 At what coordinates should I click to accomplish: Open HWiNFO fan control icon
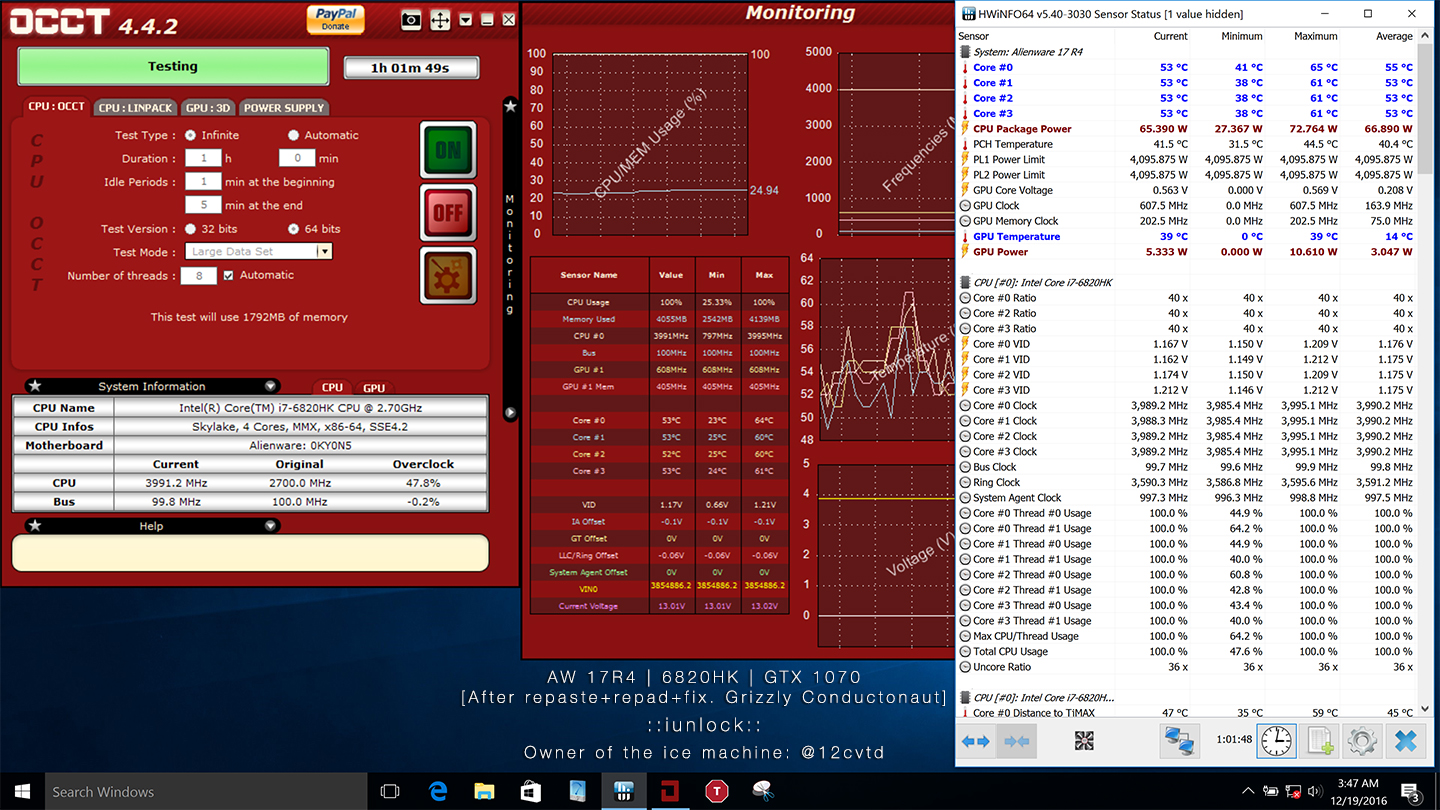(x=1084, y=741)
